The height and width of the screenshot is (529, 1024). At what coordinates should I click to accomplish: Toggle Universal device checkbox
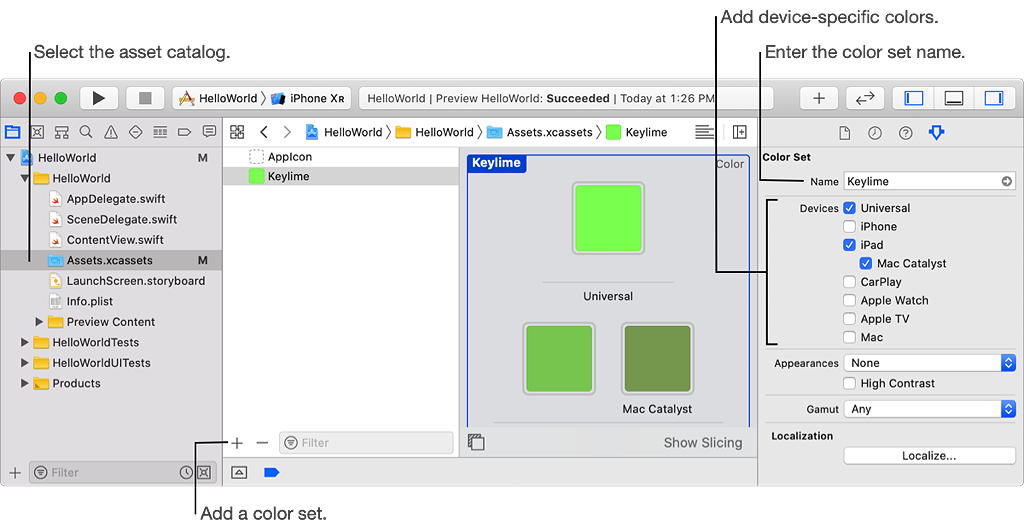coord(849,208)
